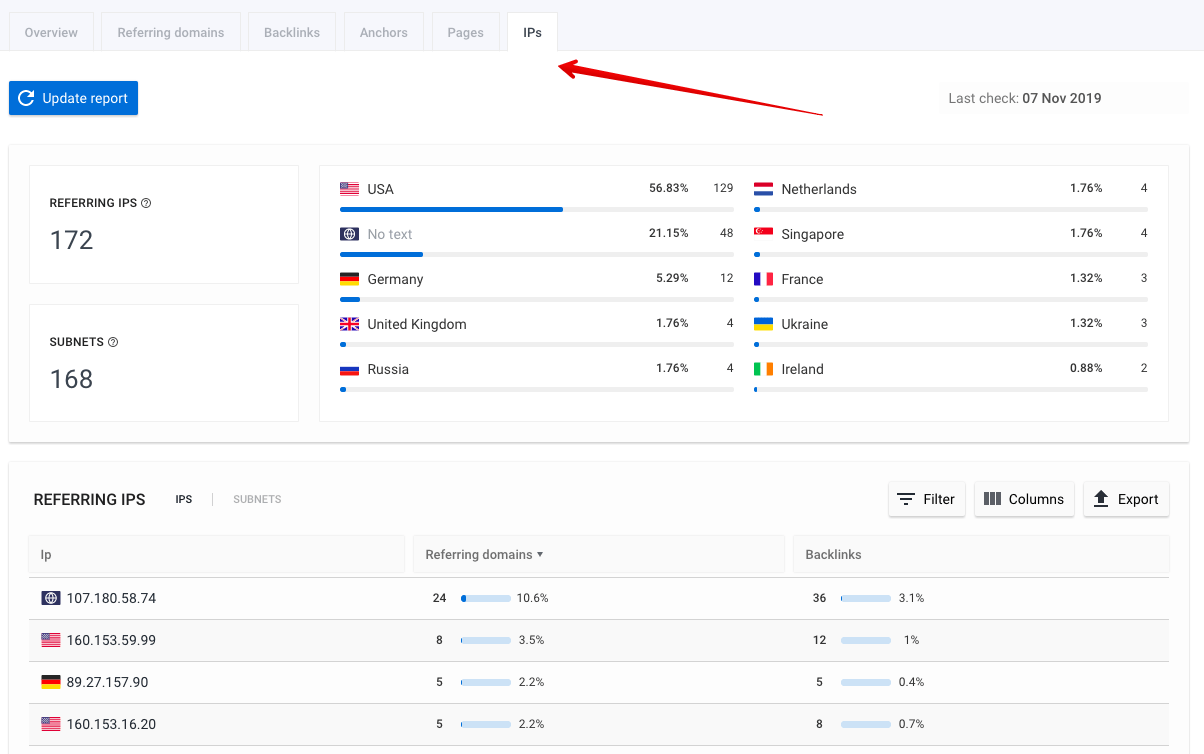Select IP address 160.153.16.20
The height and width of the screenshot is (754, 1204).
pos(111,724)
